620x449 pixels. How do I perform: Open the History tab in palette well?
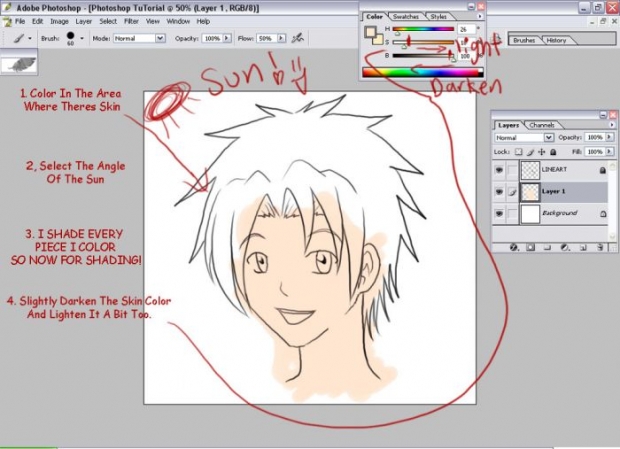click(x=556, y=40)
